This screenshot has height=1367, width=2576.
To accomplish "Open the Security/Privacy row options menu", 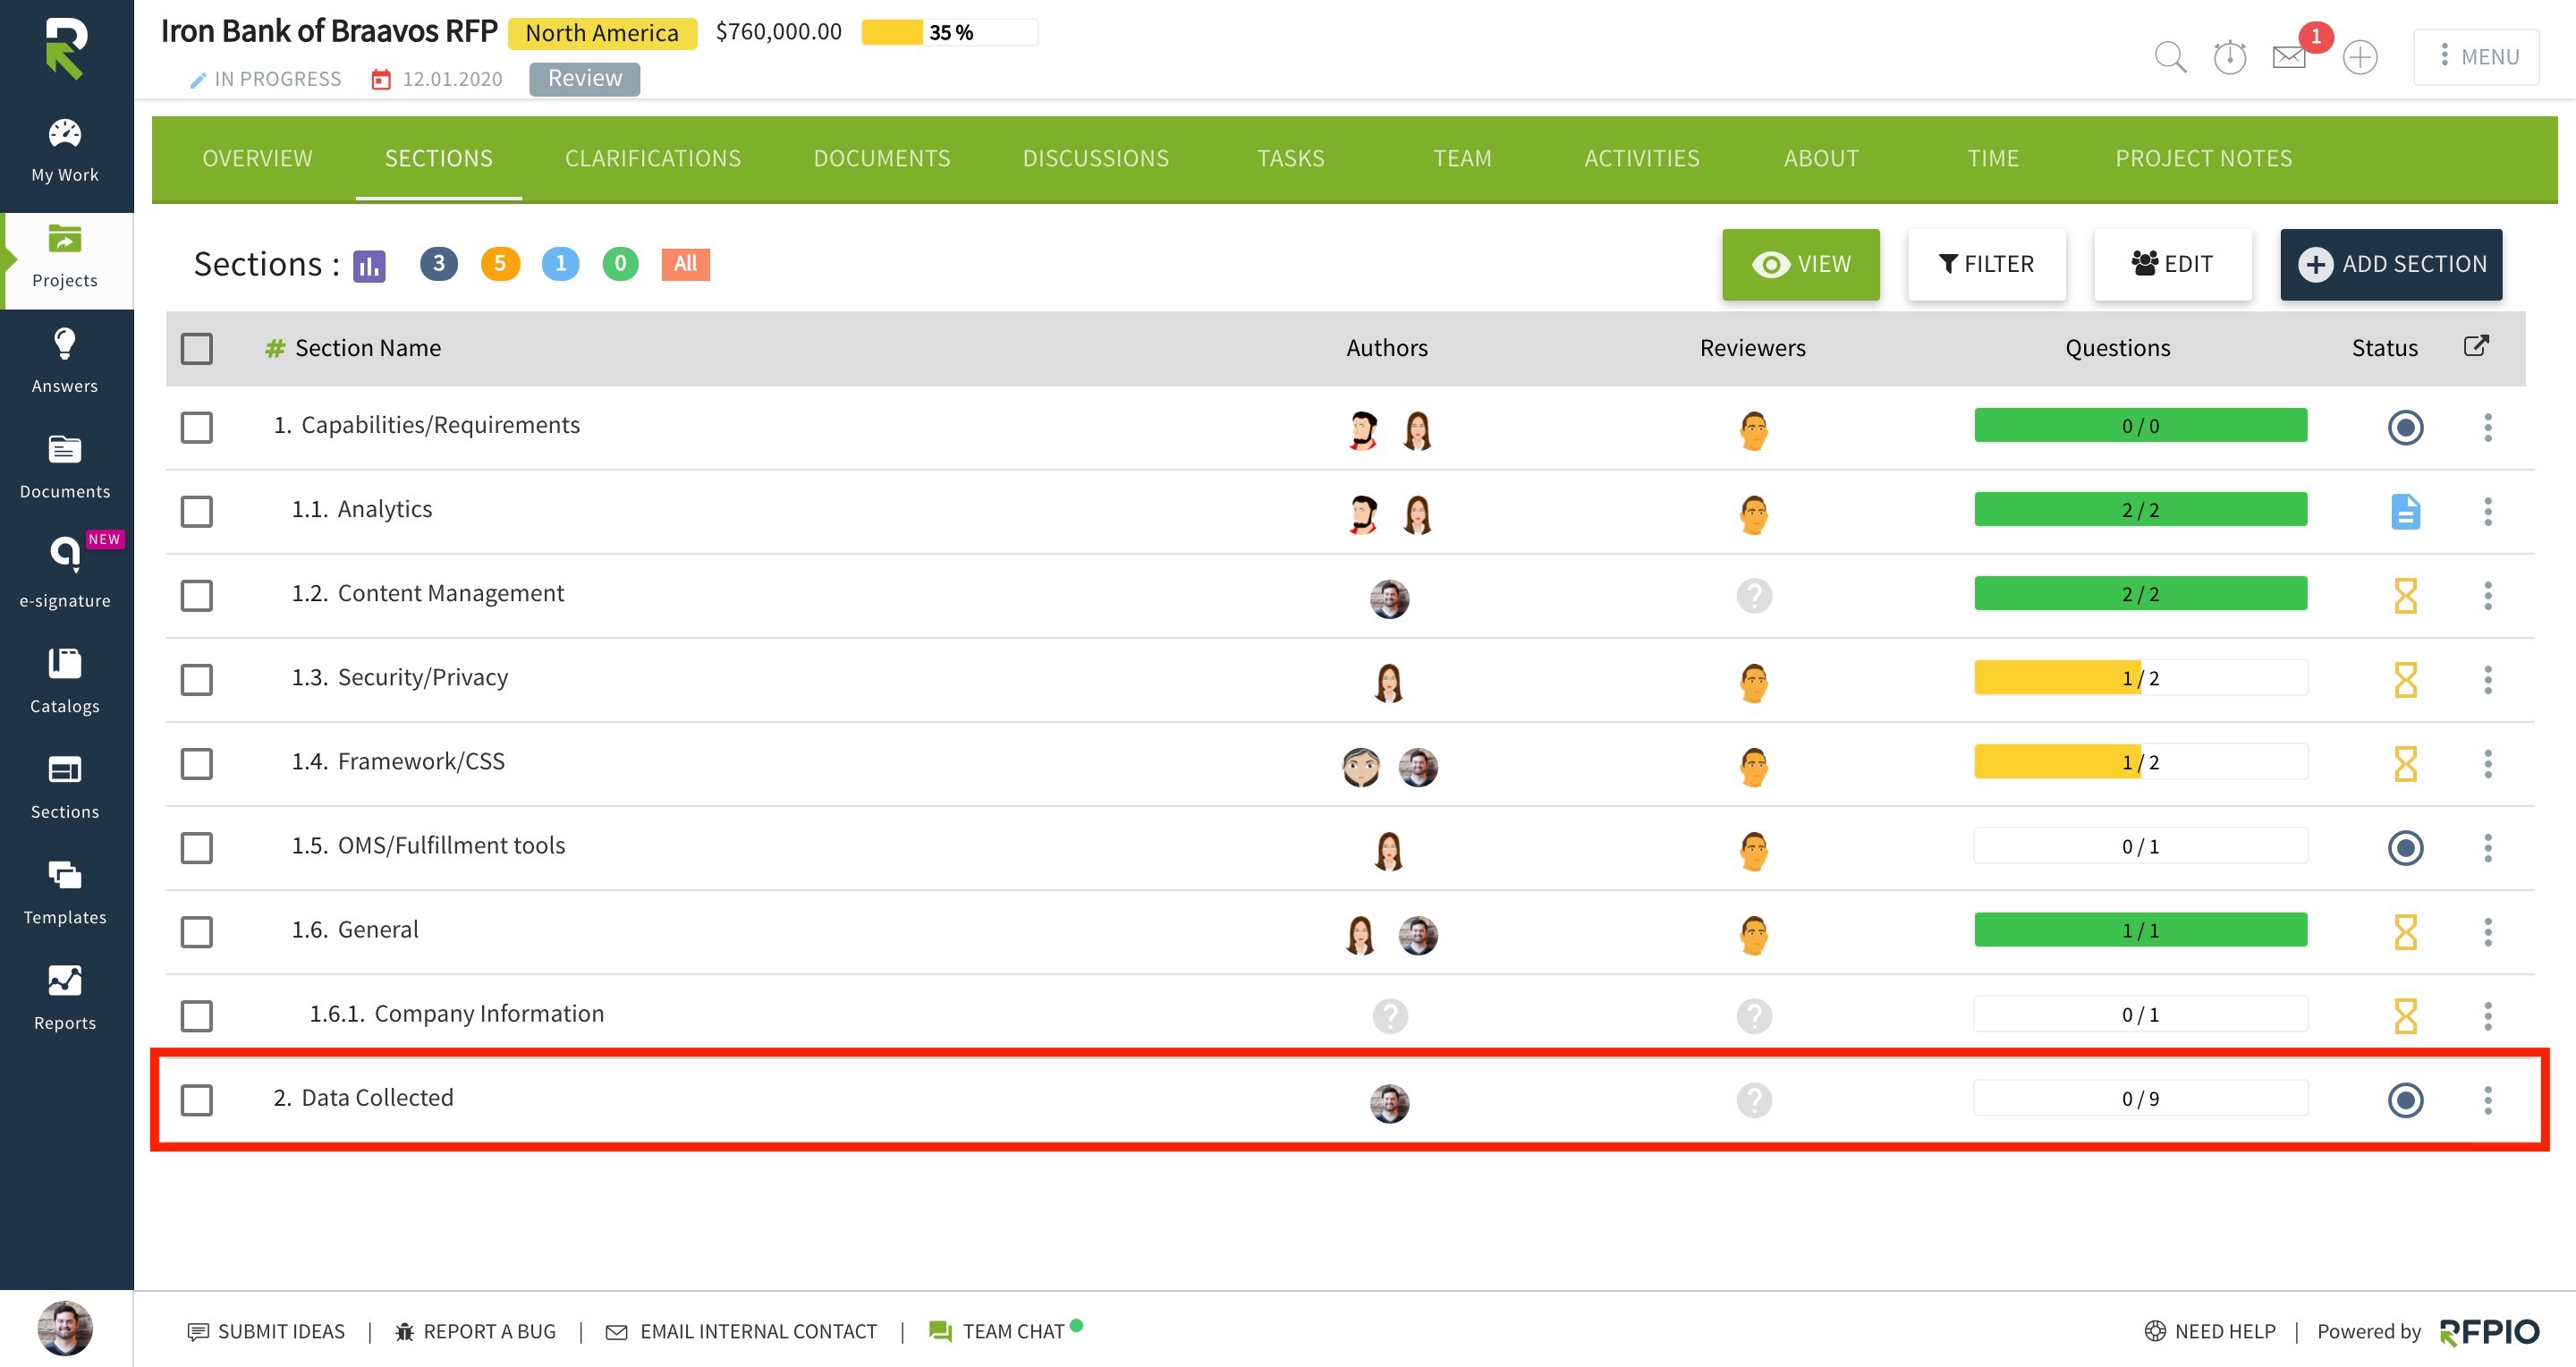I will (2487, 680).
